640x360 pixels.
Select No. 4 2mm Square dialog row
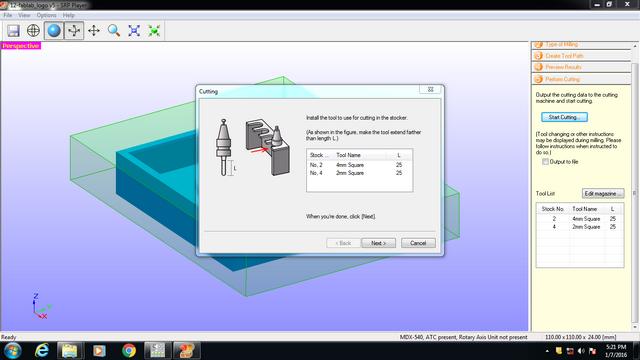coord(359,173)
